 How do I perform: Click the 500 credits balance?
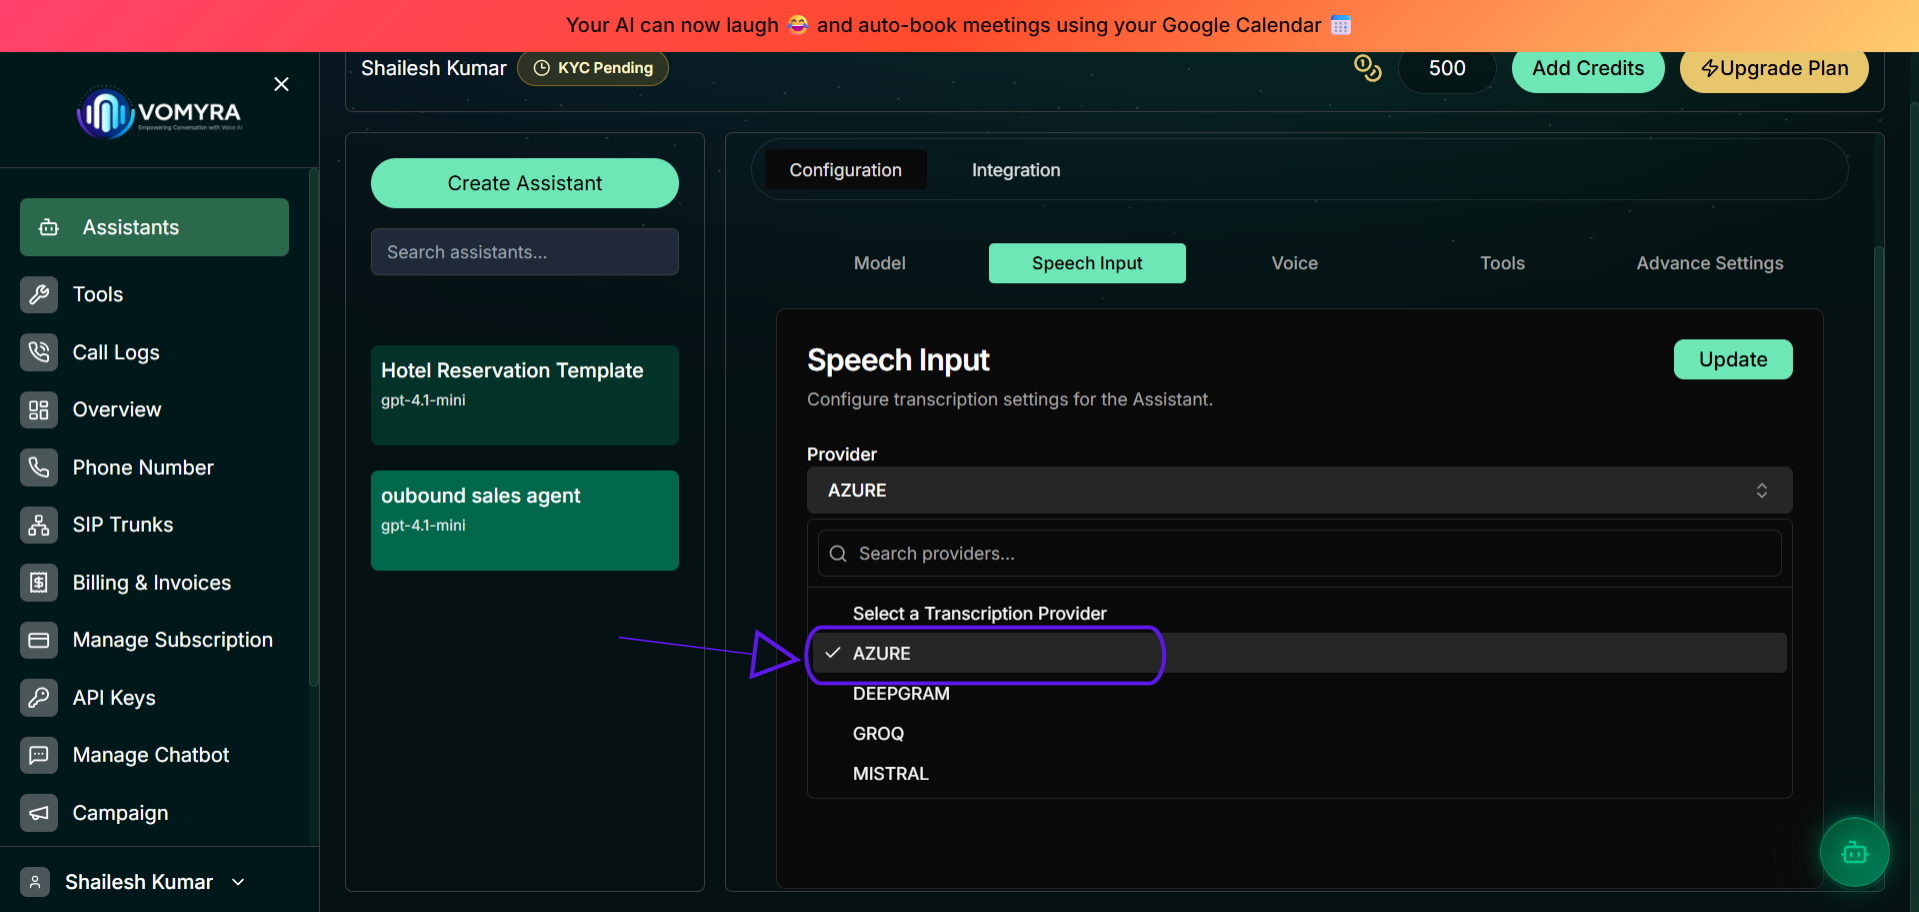point(1447,68)
